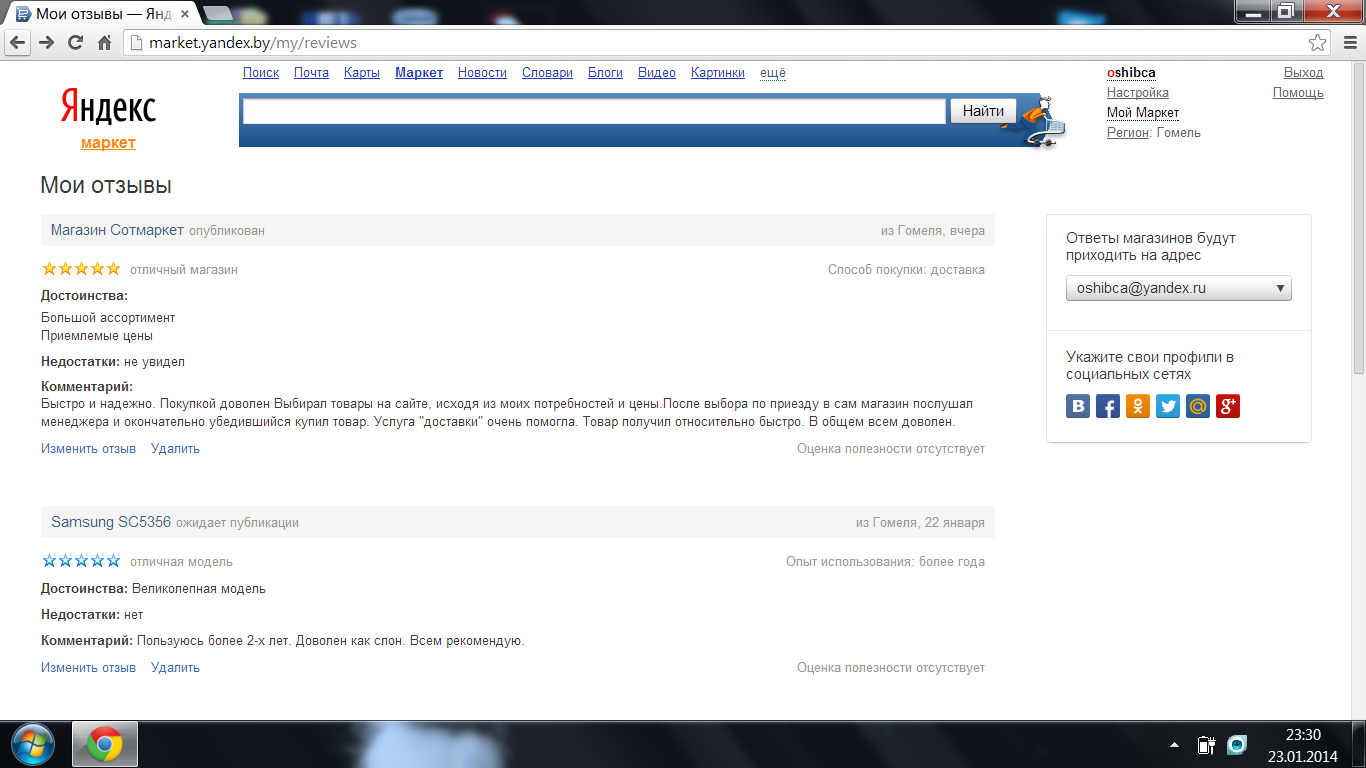Open the Мой Маркет link
This screenshot has height=768, width=1366.
(1143, 113)
